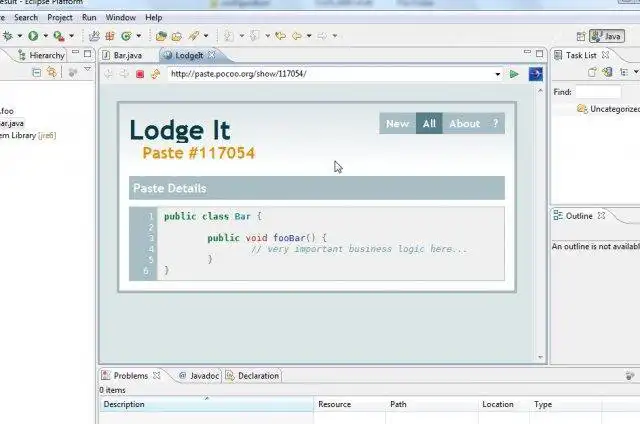This screenshot has height=424, width=640.
Task: Switch to the Bar.java editor tab
Action: coord(122,55)
